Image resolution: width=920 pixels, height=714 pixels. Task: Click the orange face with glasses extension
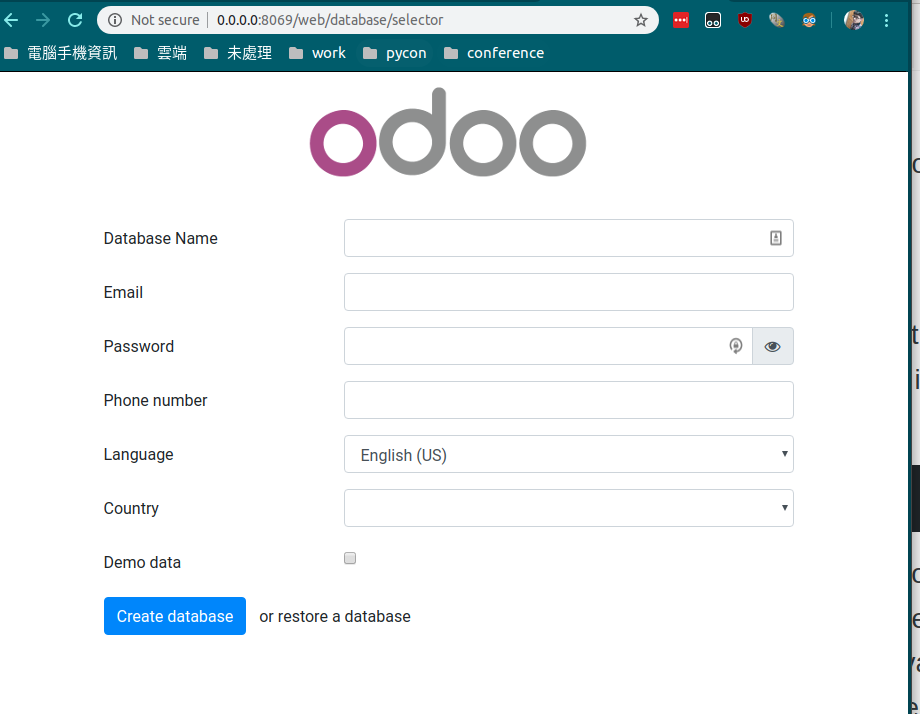(x=809, y=21)
